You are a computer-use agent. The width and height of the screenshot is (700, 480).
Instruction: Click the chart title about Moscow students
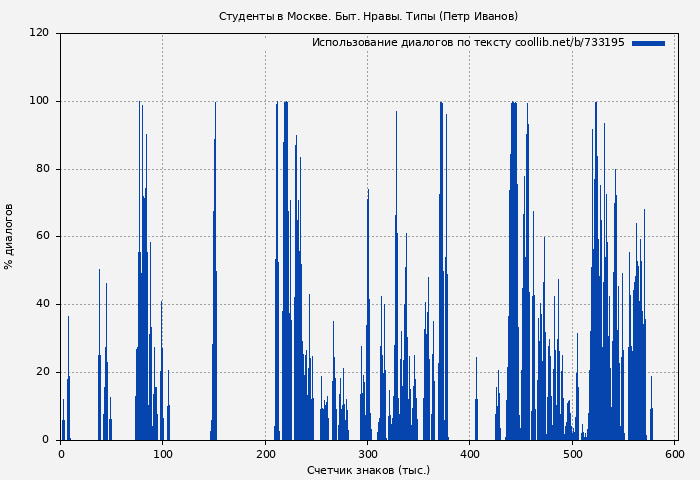point(368,16)
